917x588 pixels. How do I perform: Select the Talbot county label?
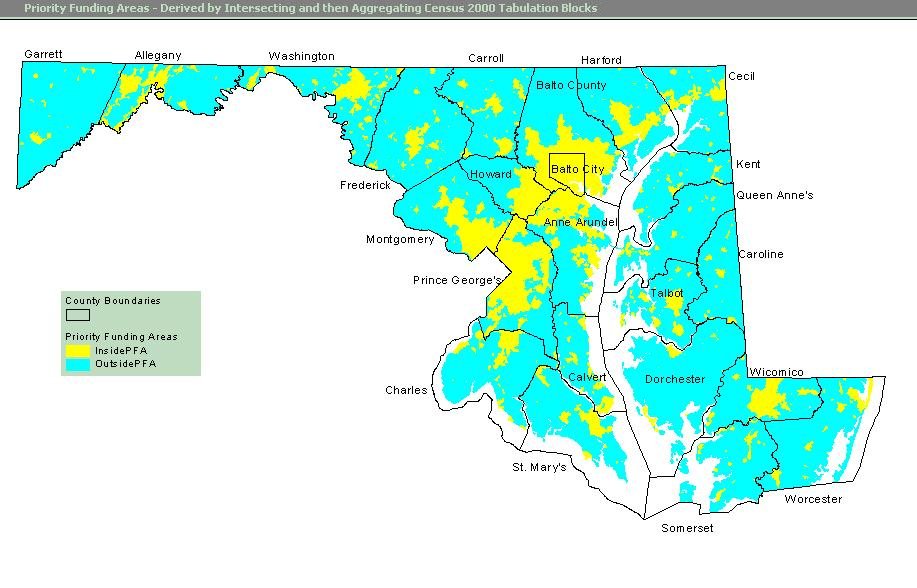[x=666, y=294]
